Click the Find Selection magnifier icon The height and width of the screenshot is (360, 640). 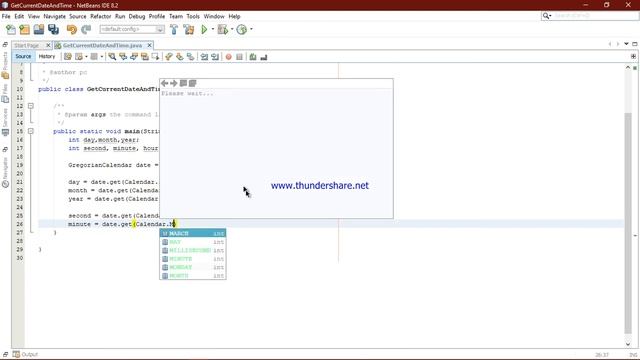tap(112, 57)
